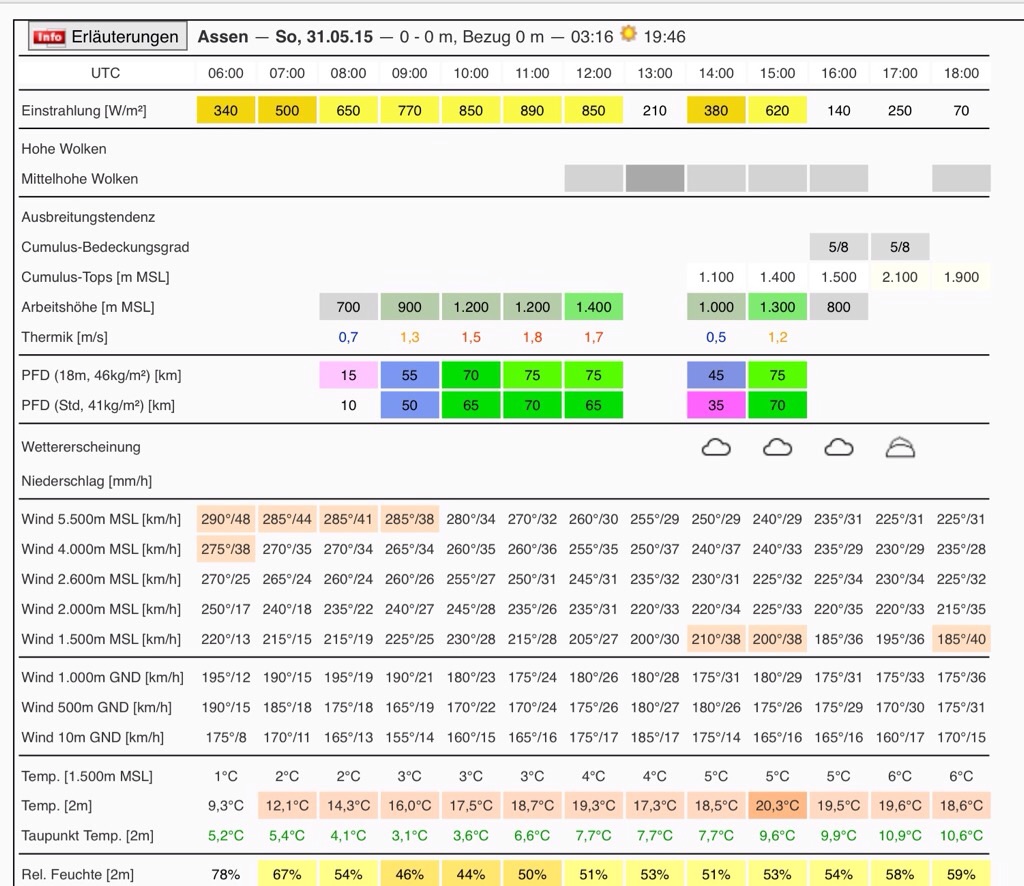Click dew point value 10,9°C
This screenshot has height=886, width=1024.
[900, 836]
